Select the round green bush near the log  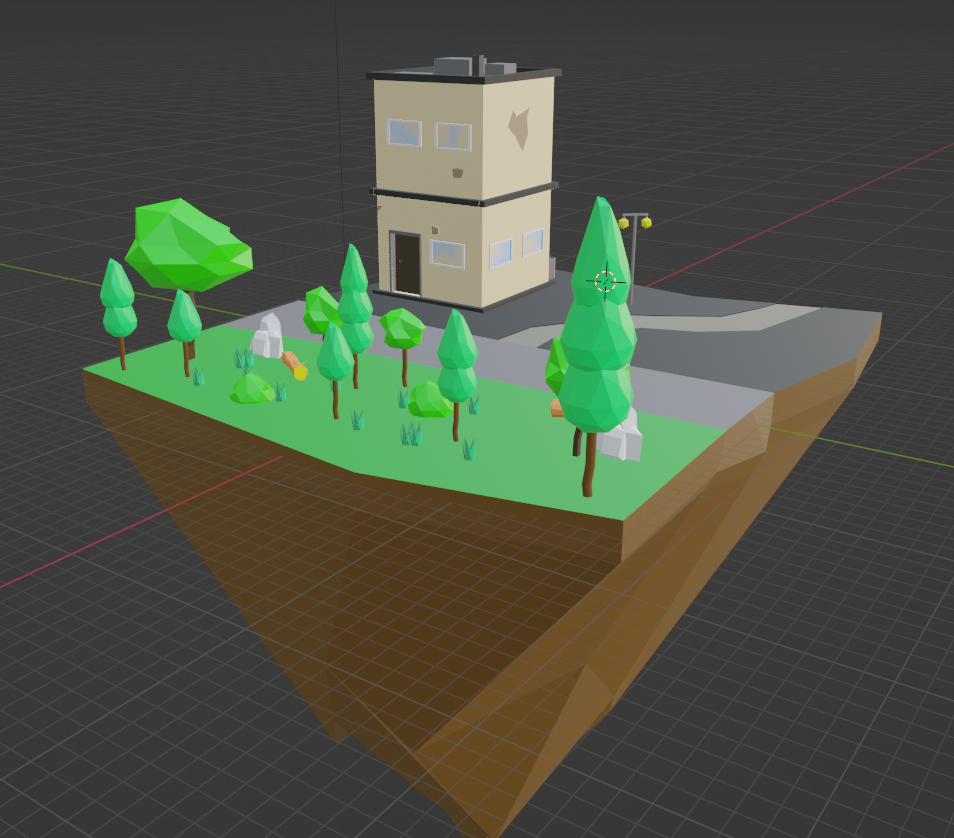coord(251,389)
